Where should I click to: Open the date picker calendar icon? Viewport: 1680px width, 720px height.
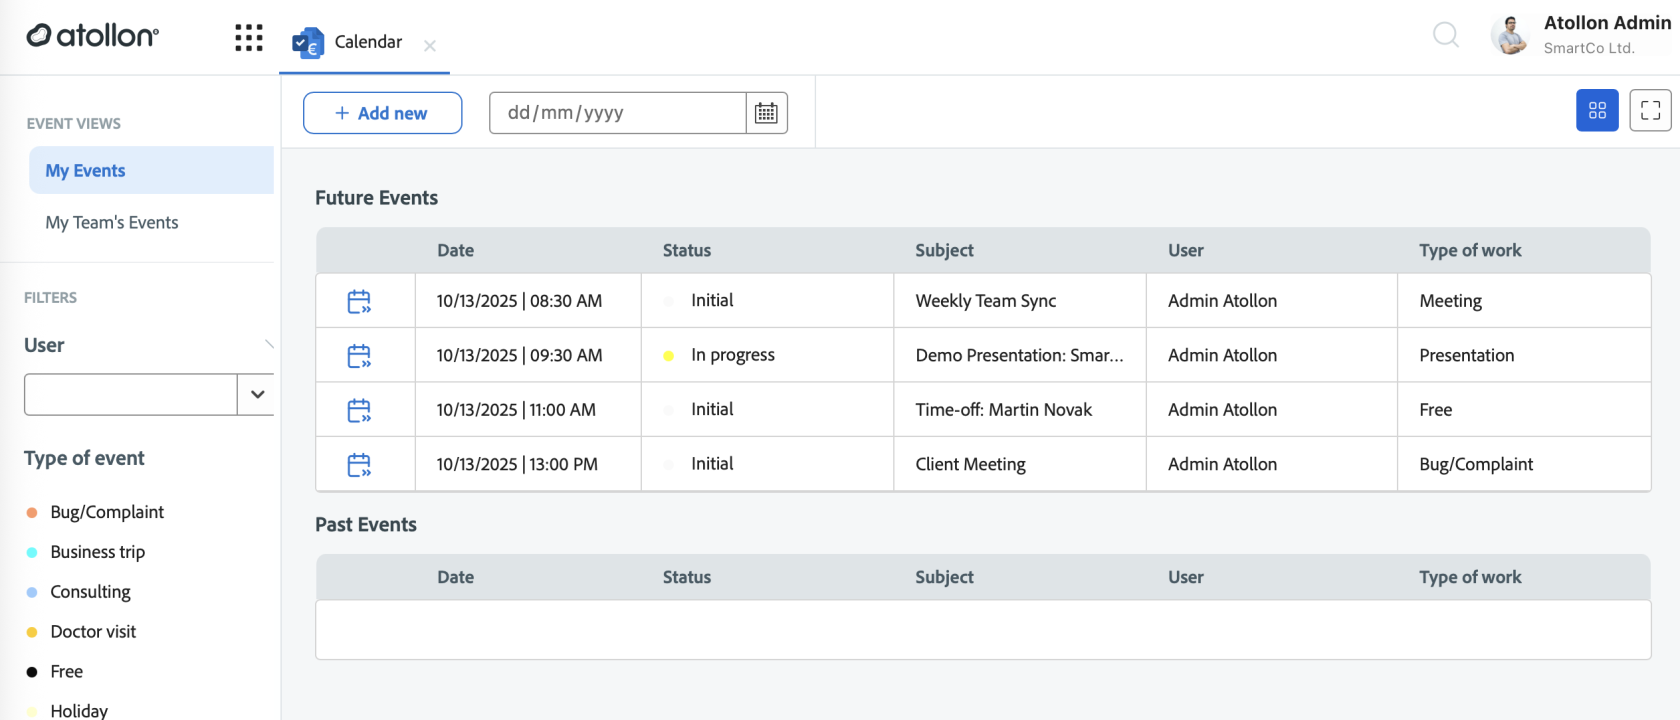pyautogui.click(x=766, y=113)
